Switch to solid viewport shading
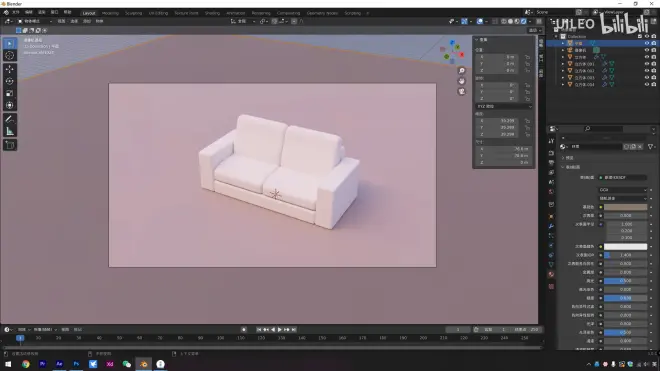 point(510,21)
